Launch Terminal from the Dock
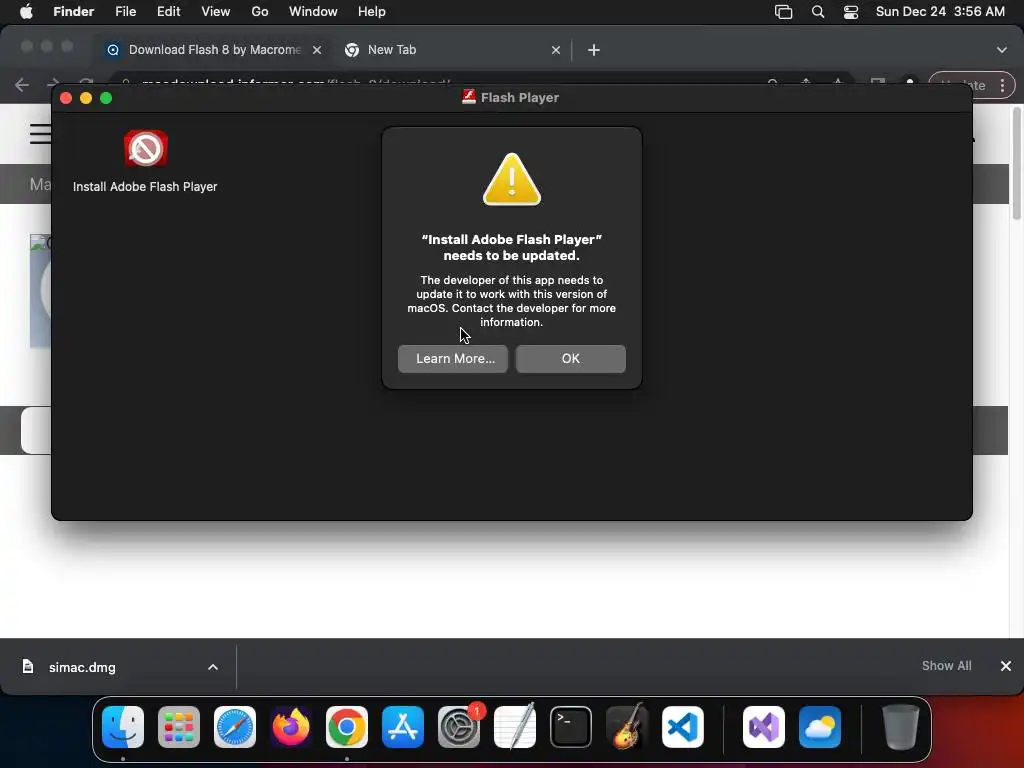 coord(571,726)
